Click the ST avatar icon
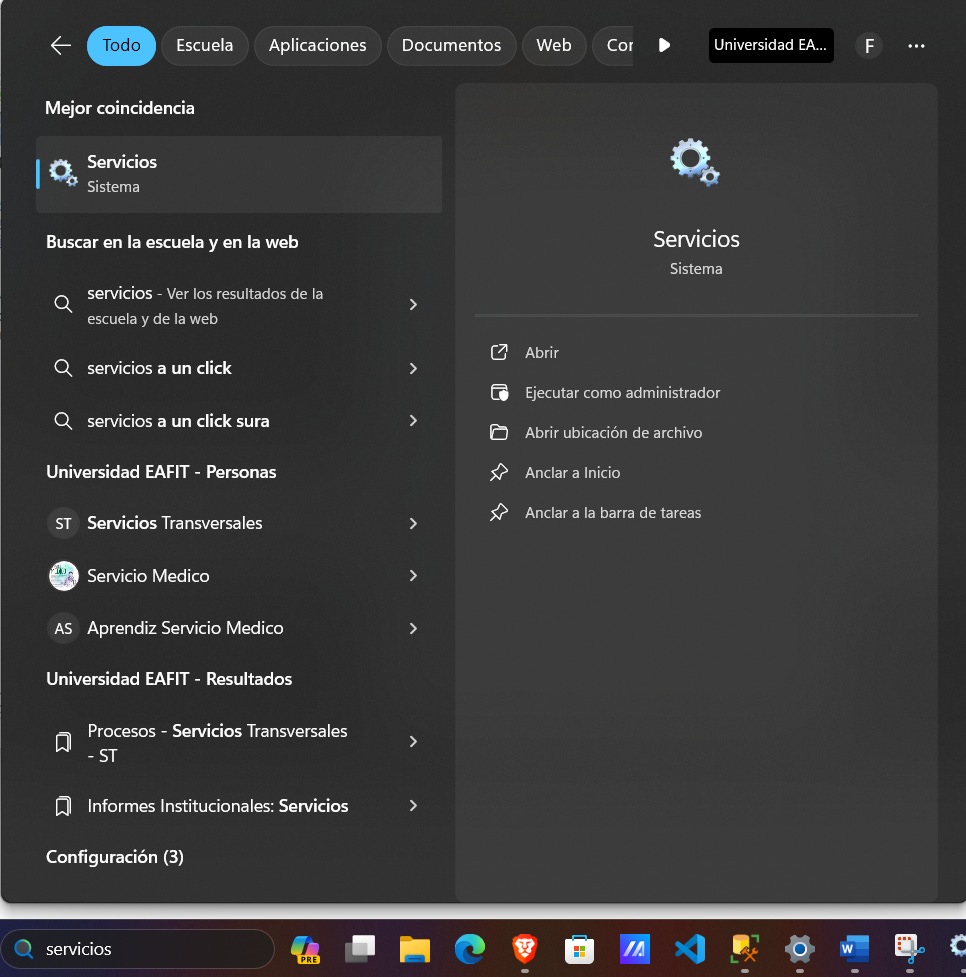Viewport: 966px width, 977px height. (x=63, y=523)
